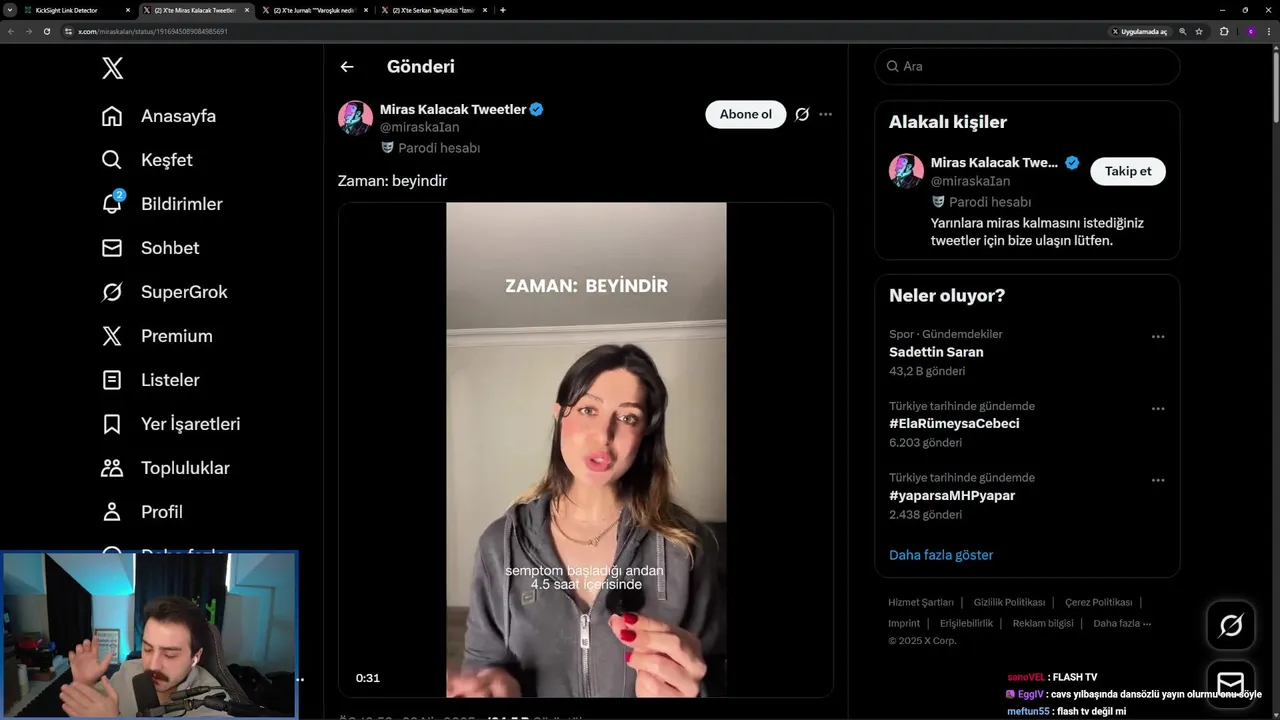Bookmark this page with the star icon
Viewport: 1280px width, 720px height.
(1199, 31)
